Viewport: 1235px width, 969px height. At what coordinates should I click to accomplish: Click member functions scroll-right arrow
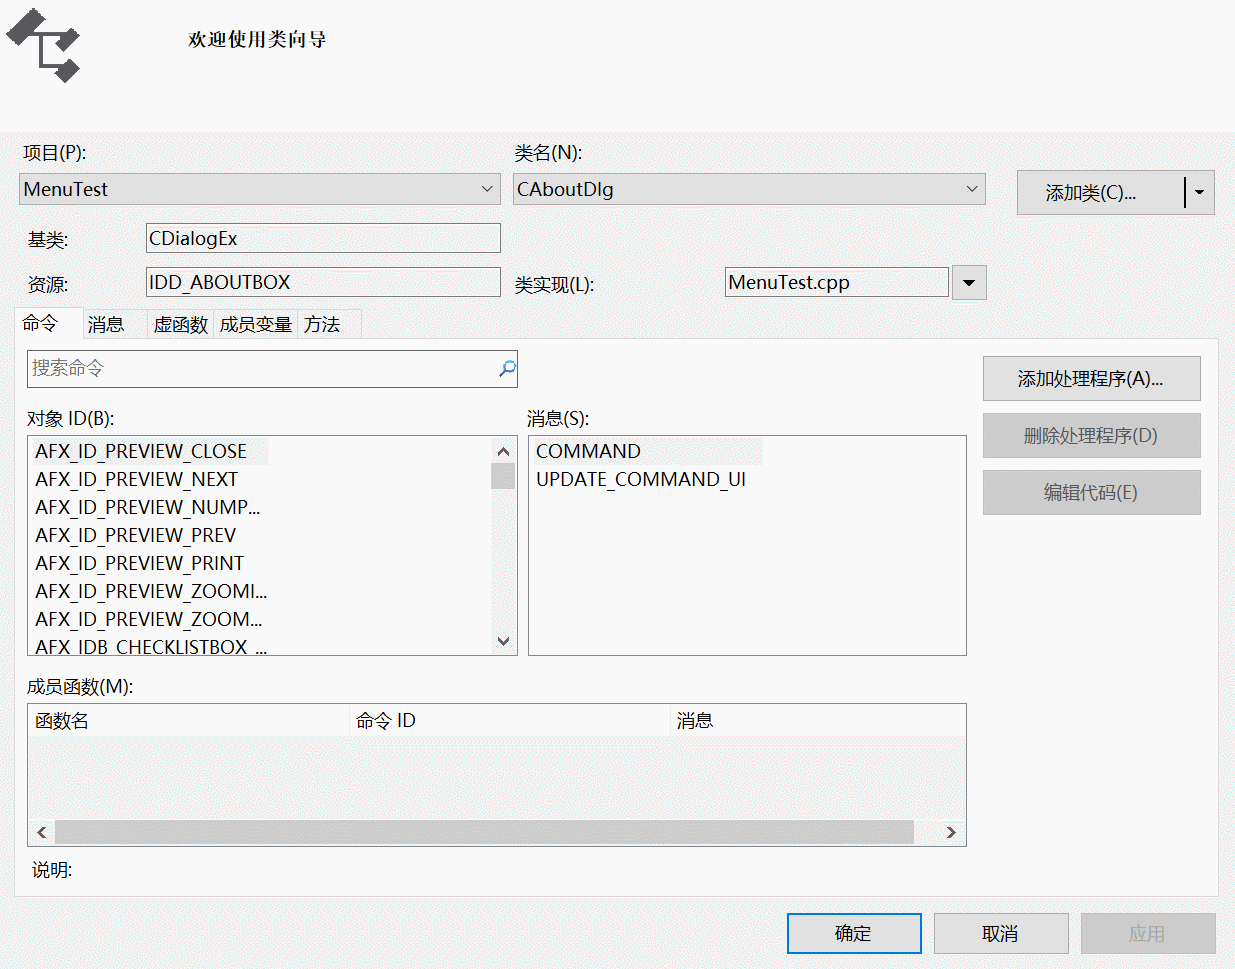coord(951,832)
